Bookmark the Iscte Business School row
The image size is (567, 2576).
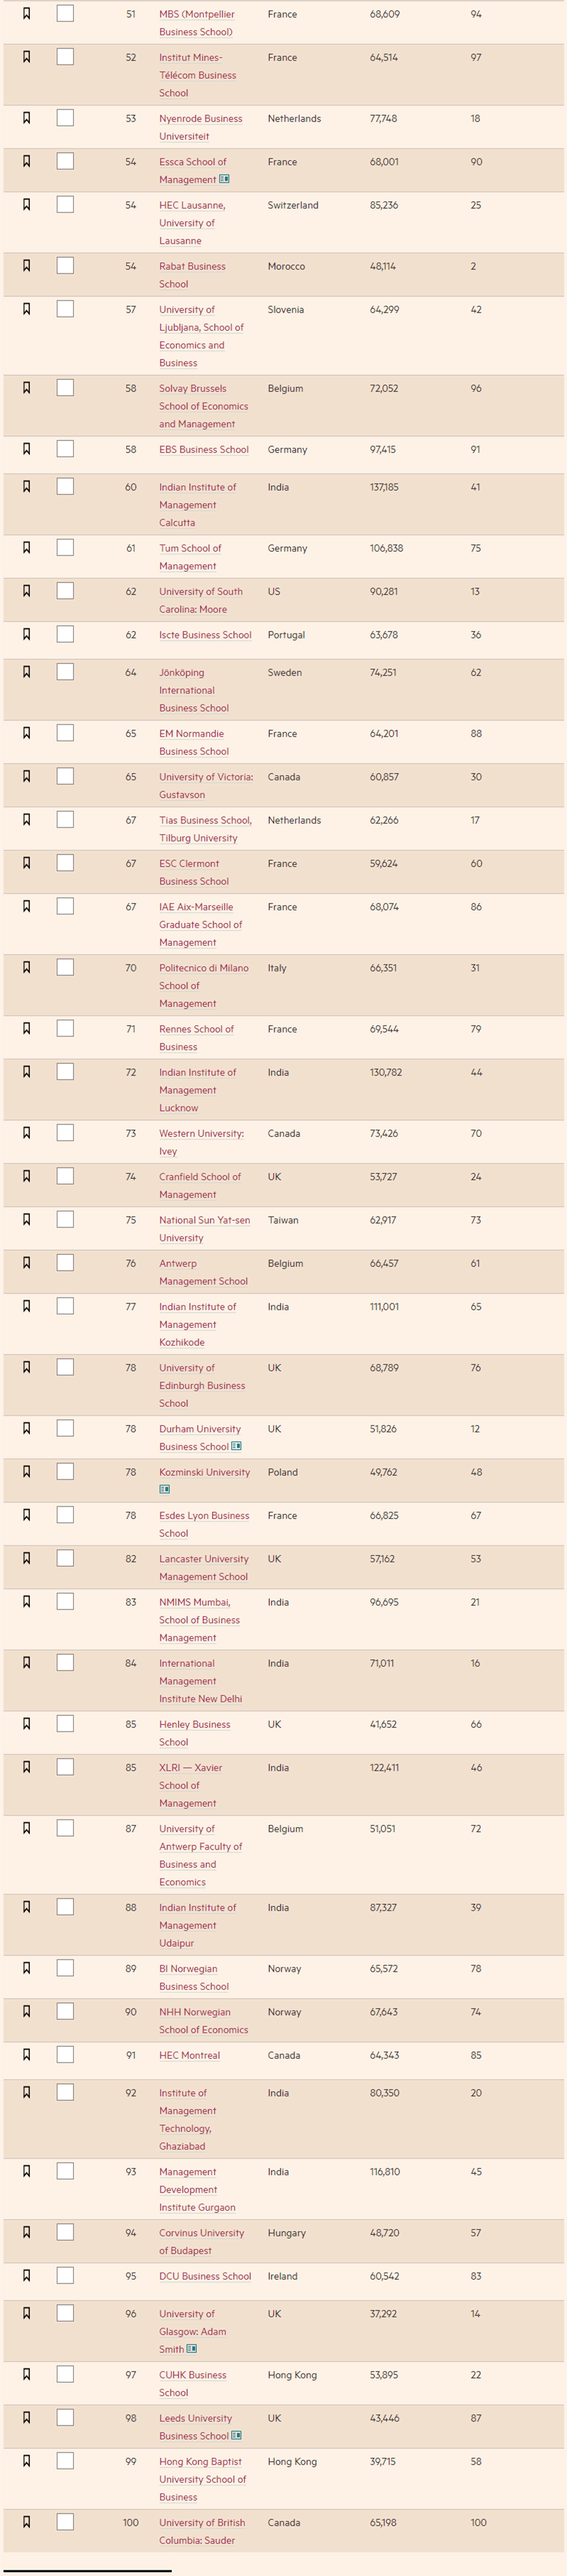pos(26,634)
